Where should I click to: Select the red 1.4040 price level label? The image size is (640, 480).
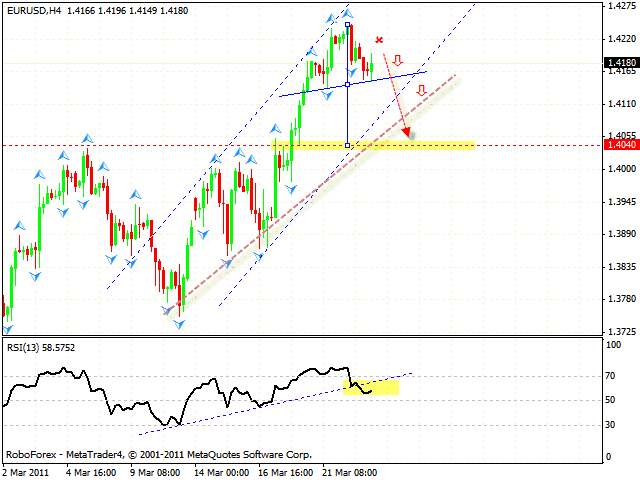[x=622, y=144]
